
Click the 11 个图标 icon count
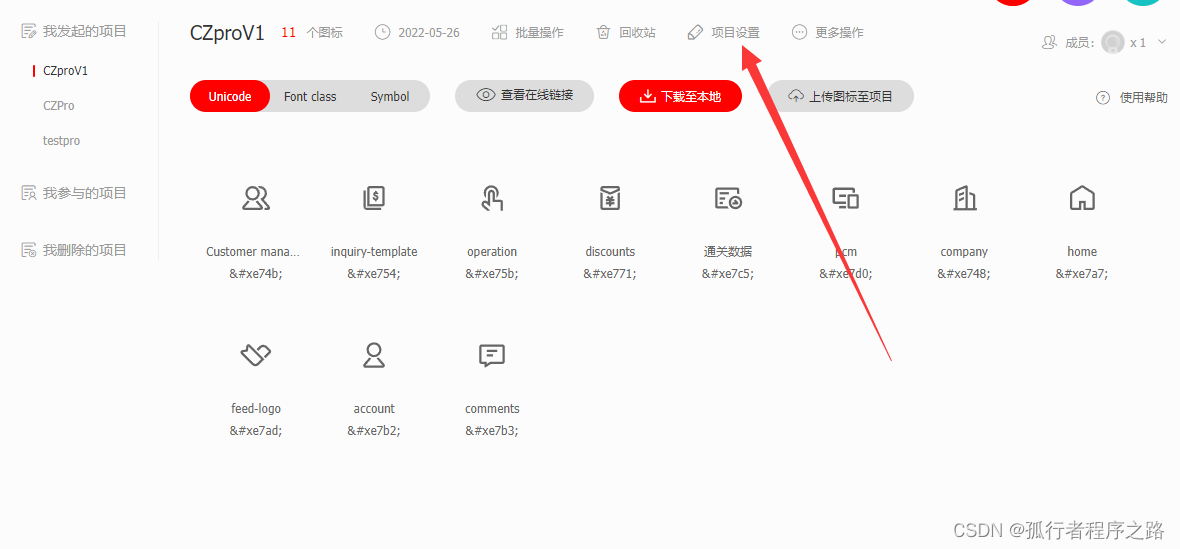(x=312, y=32)
